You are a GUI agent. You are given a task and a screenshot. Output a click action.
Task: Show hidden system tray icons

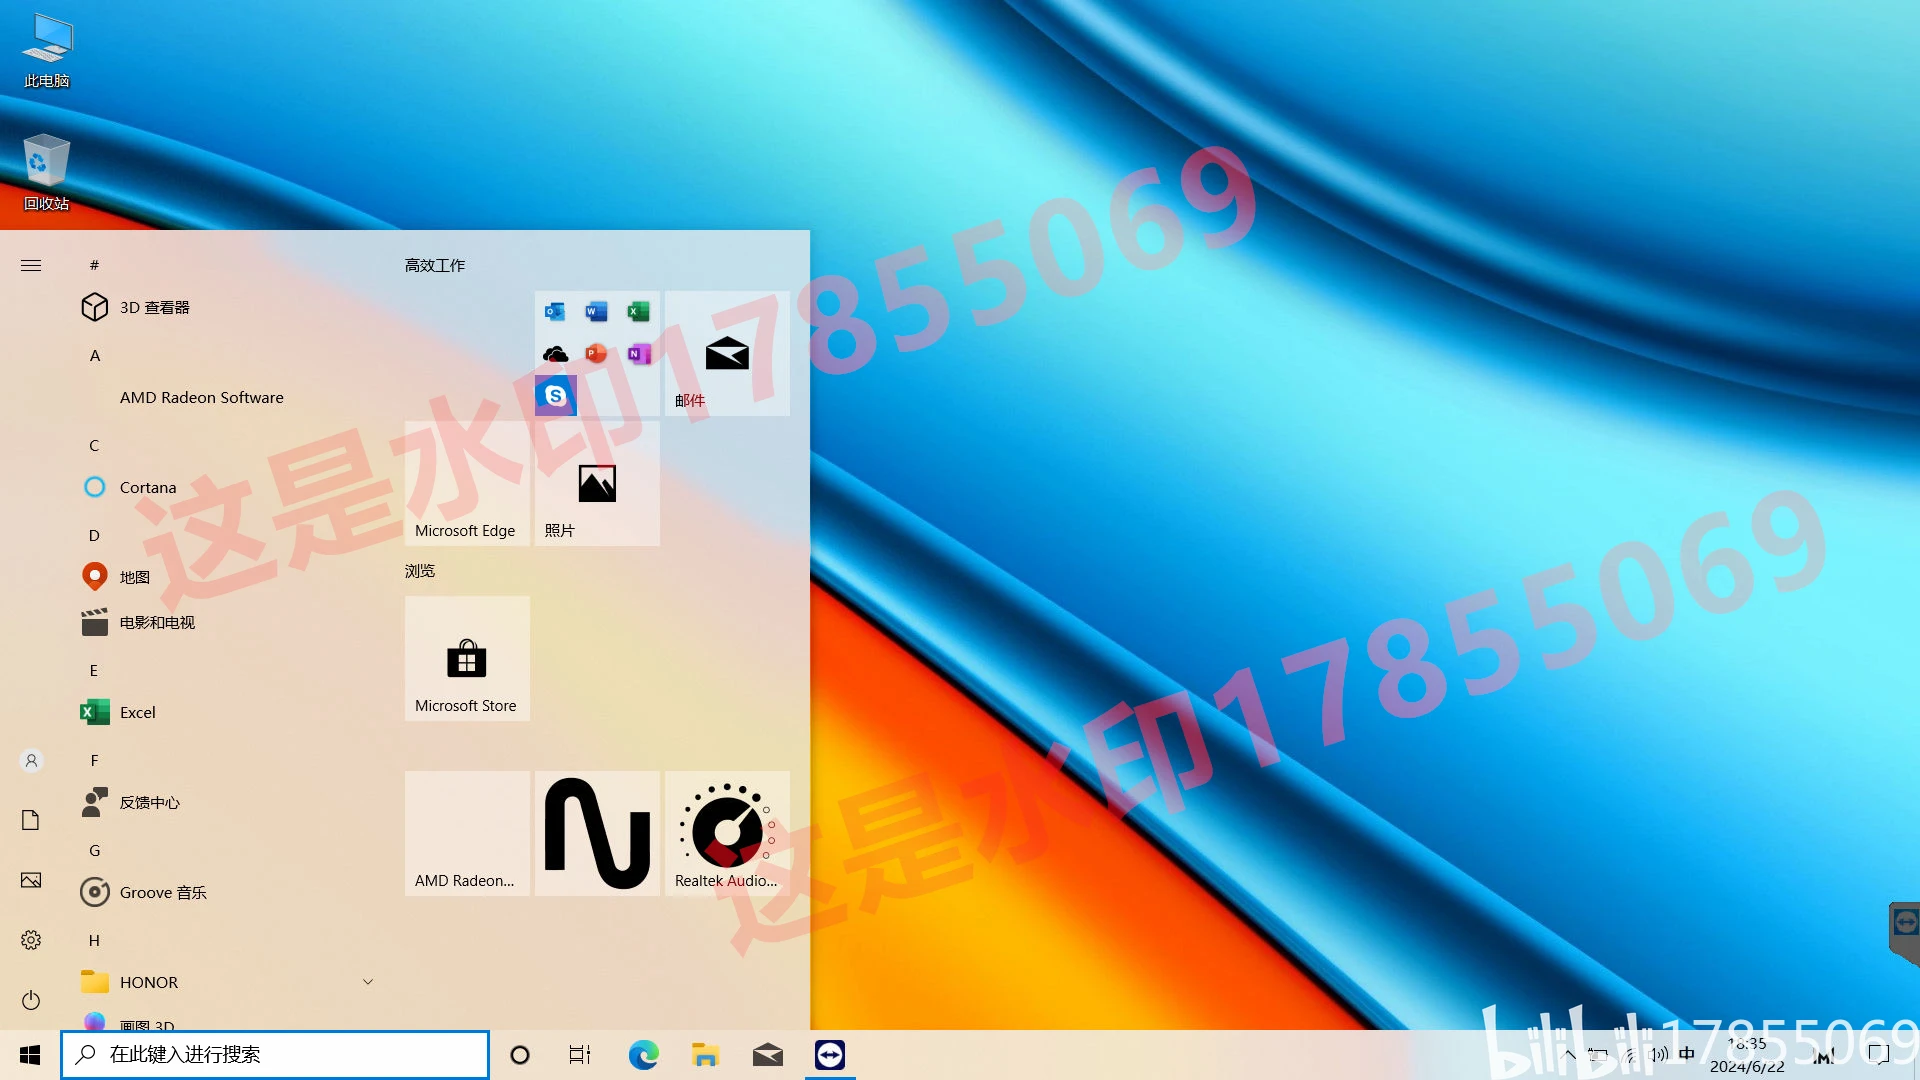pyautogui.click(x=1570, y=1055)
